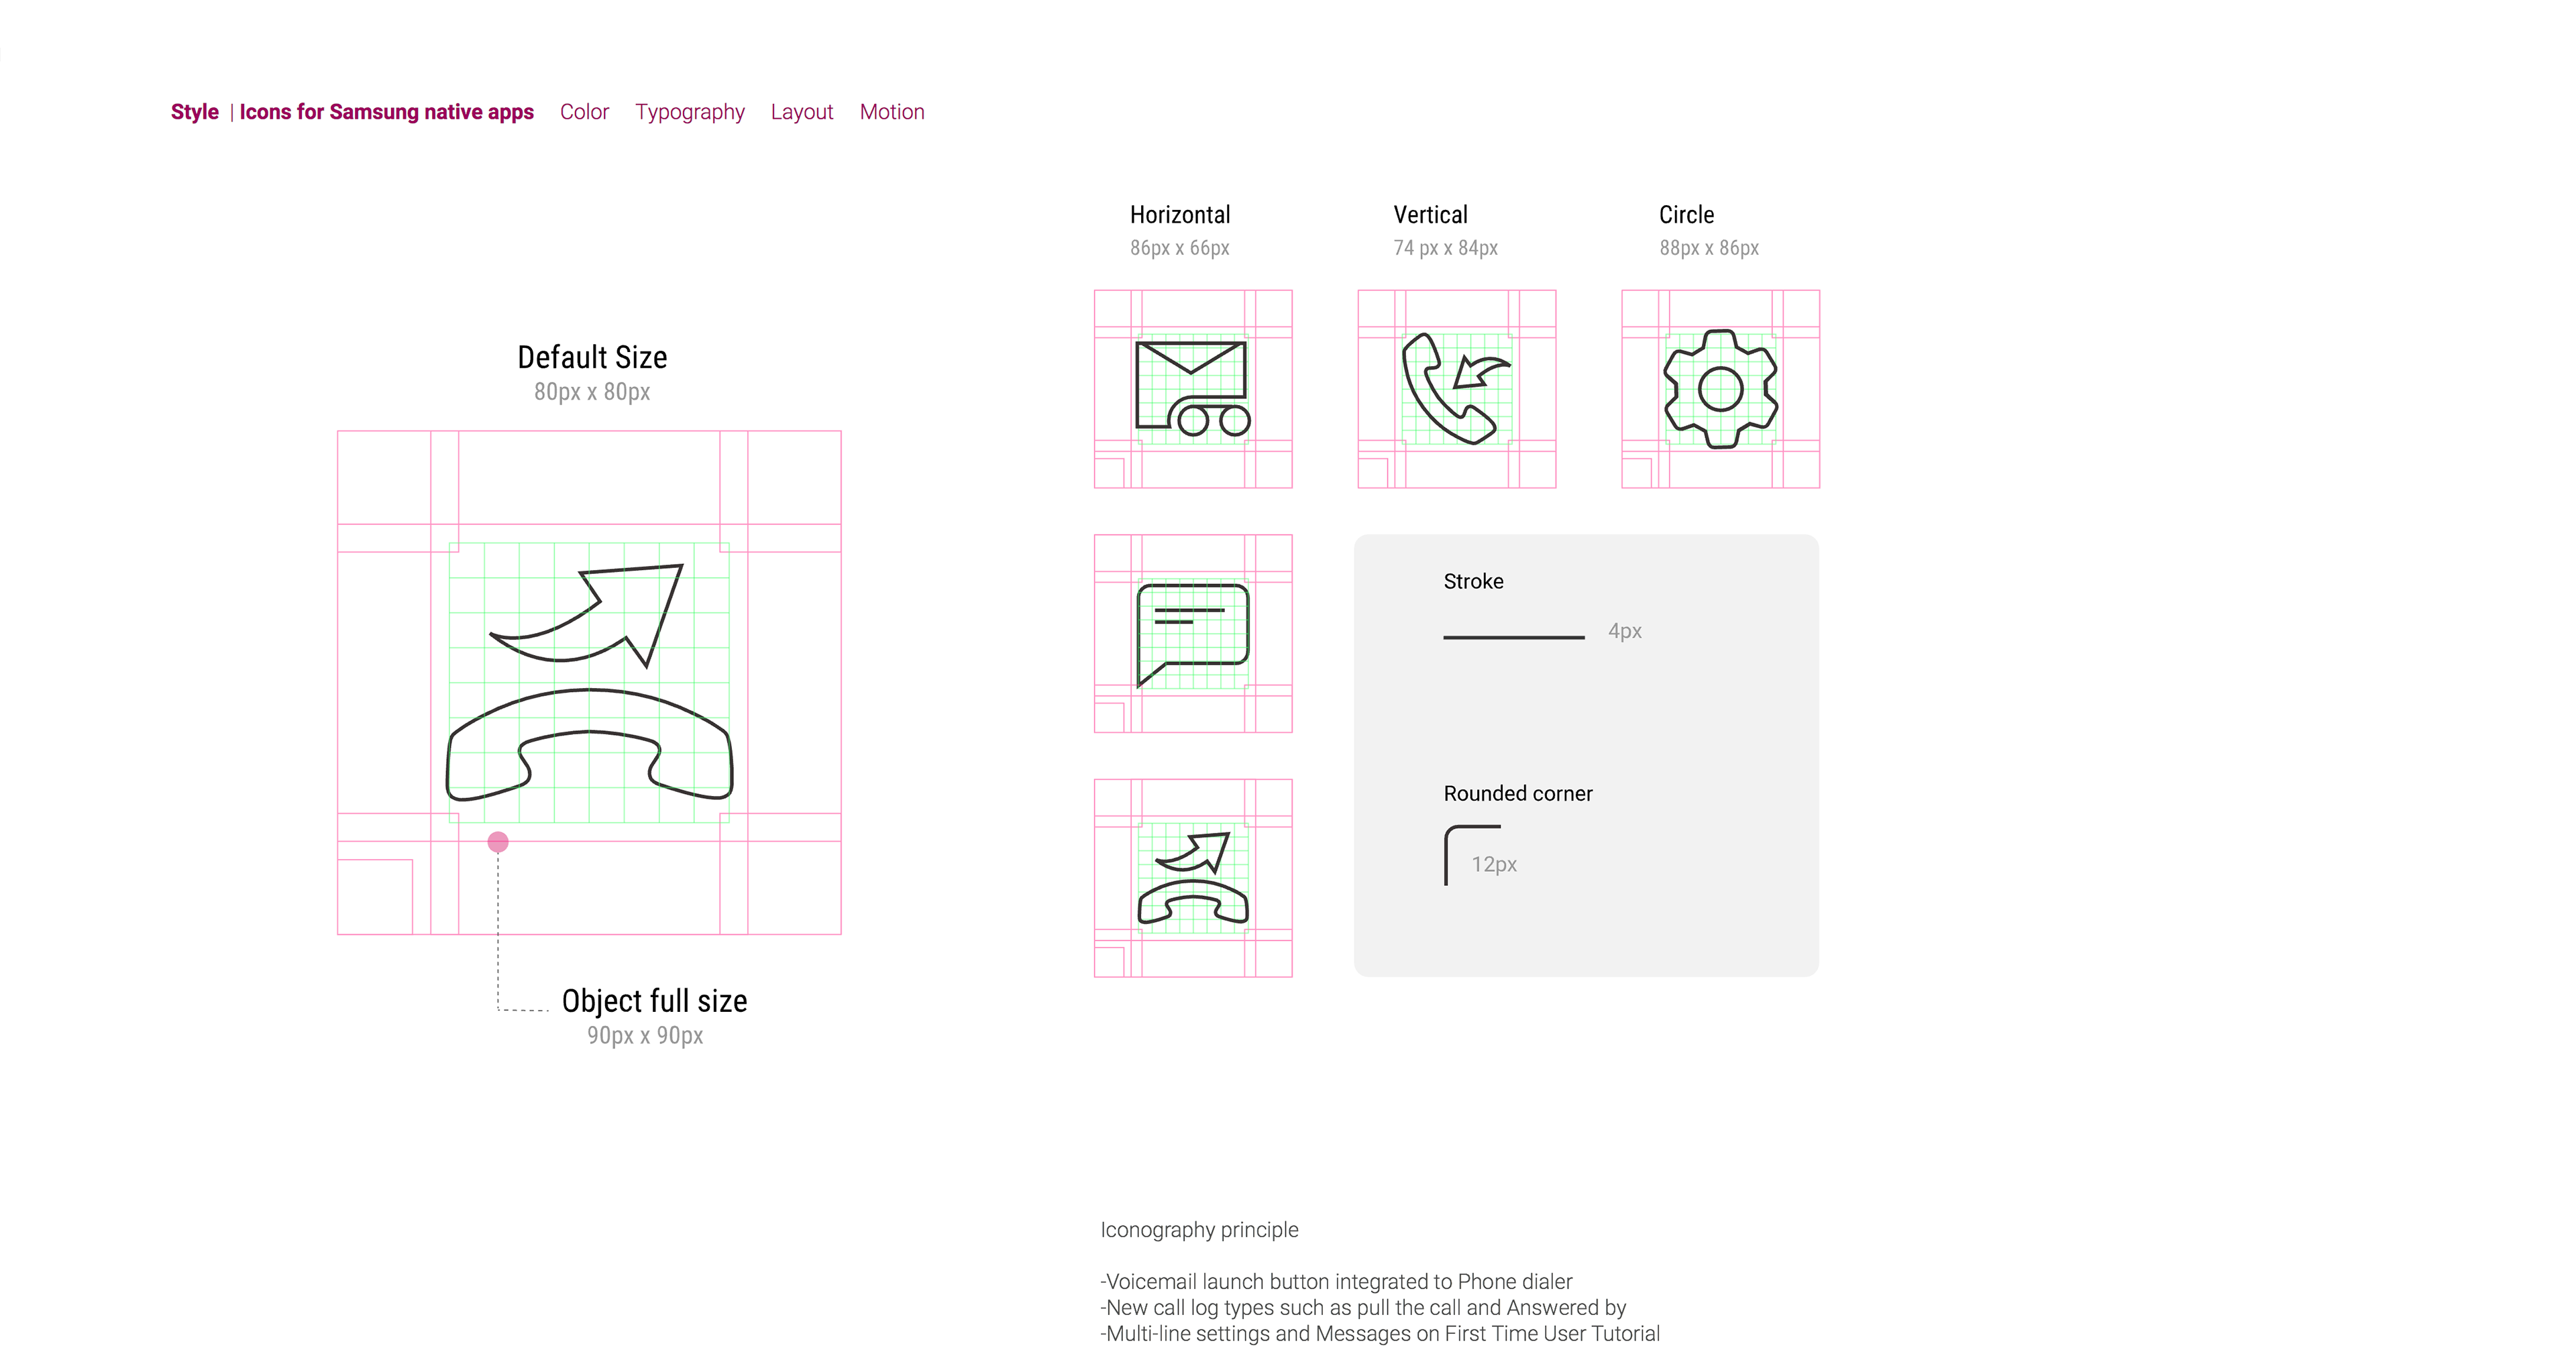The width and height of the screenshot is (2576, 1368).
Task: Click the pink dot marker
Action: coord(498,842)
